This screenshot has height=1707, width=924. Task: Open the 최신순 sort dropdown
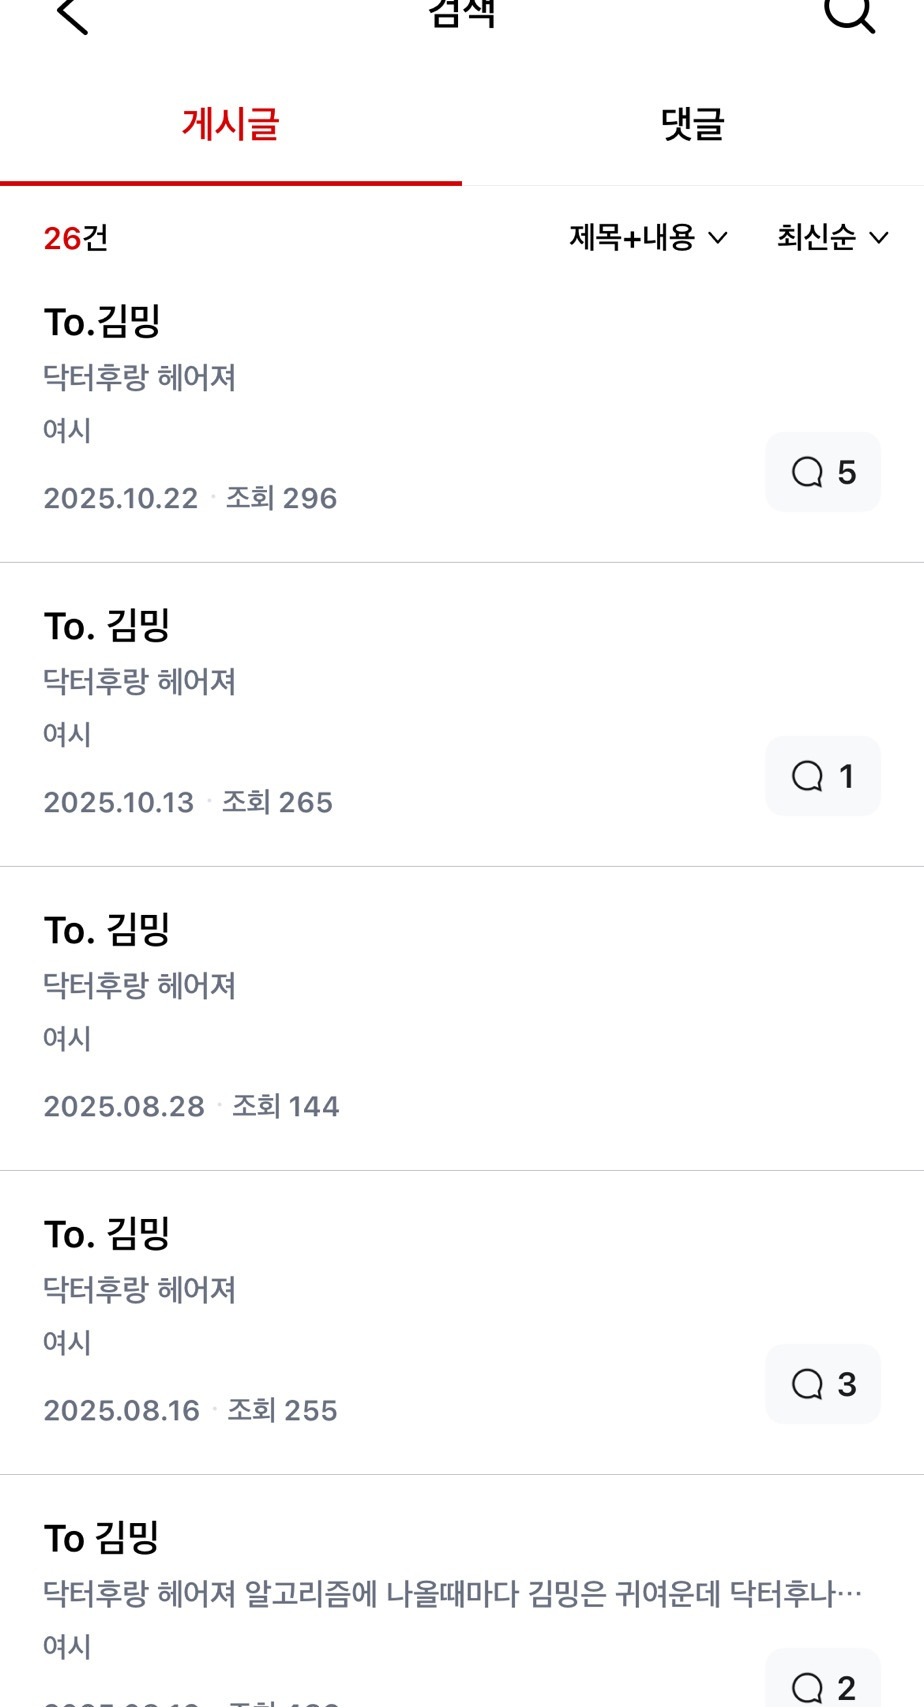832,237
